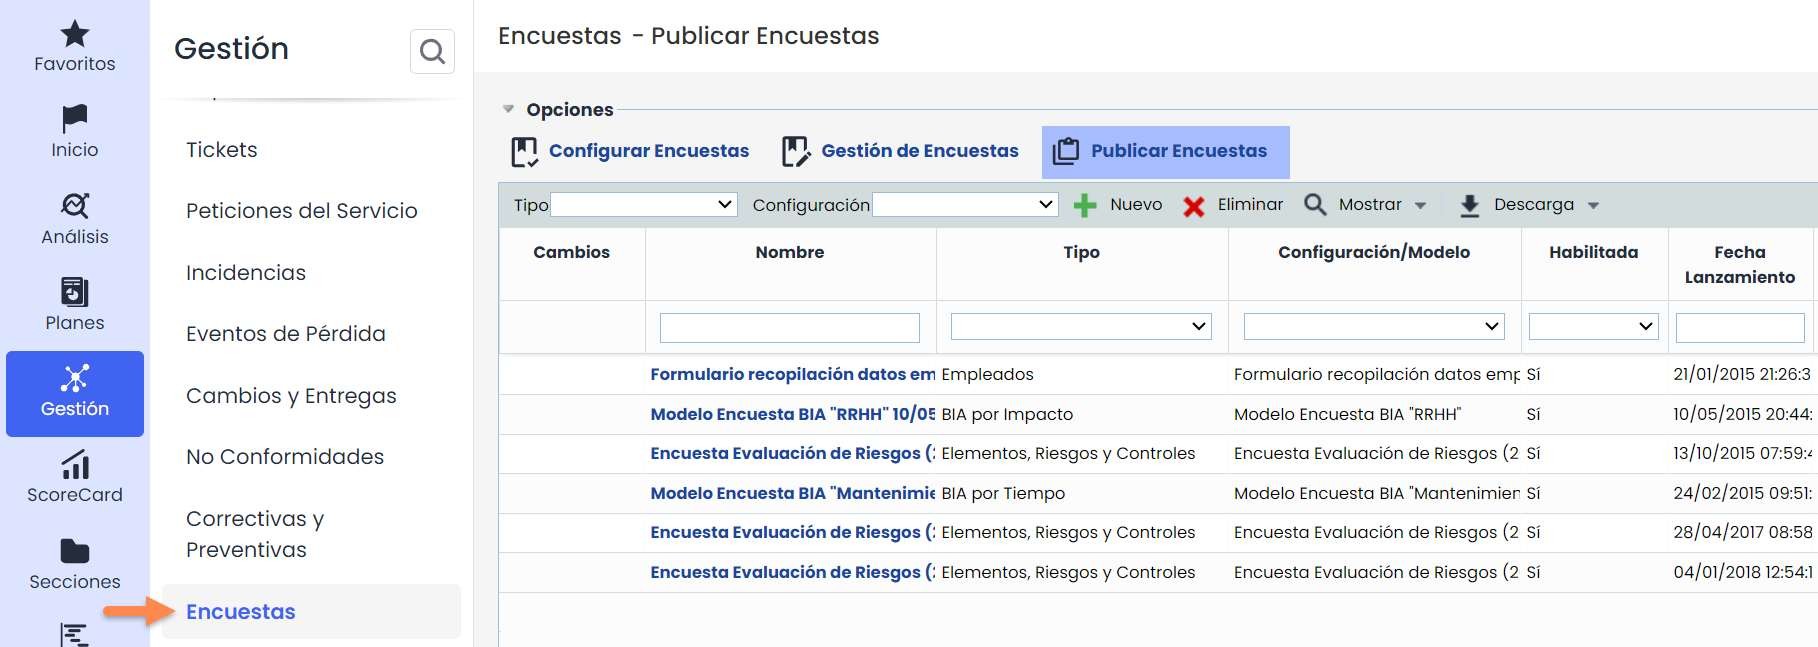Open the Tipo dropdown in toolbar

[643, 205]
